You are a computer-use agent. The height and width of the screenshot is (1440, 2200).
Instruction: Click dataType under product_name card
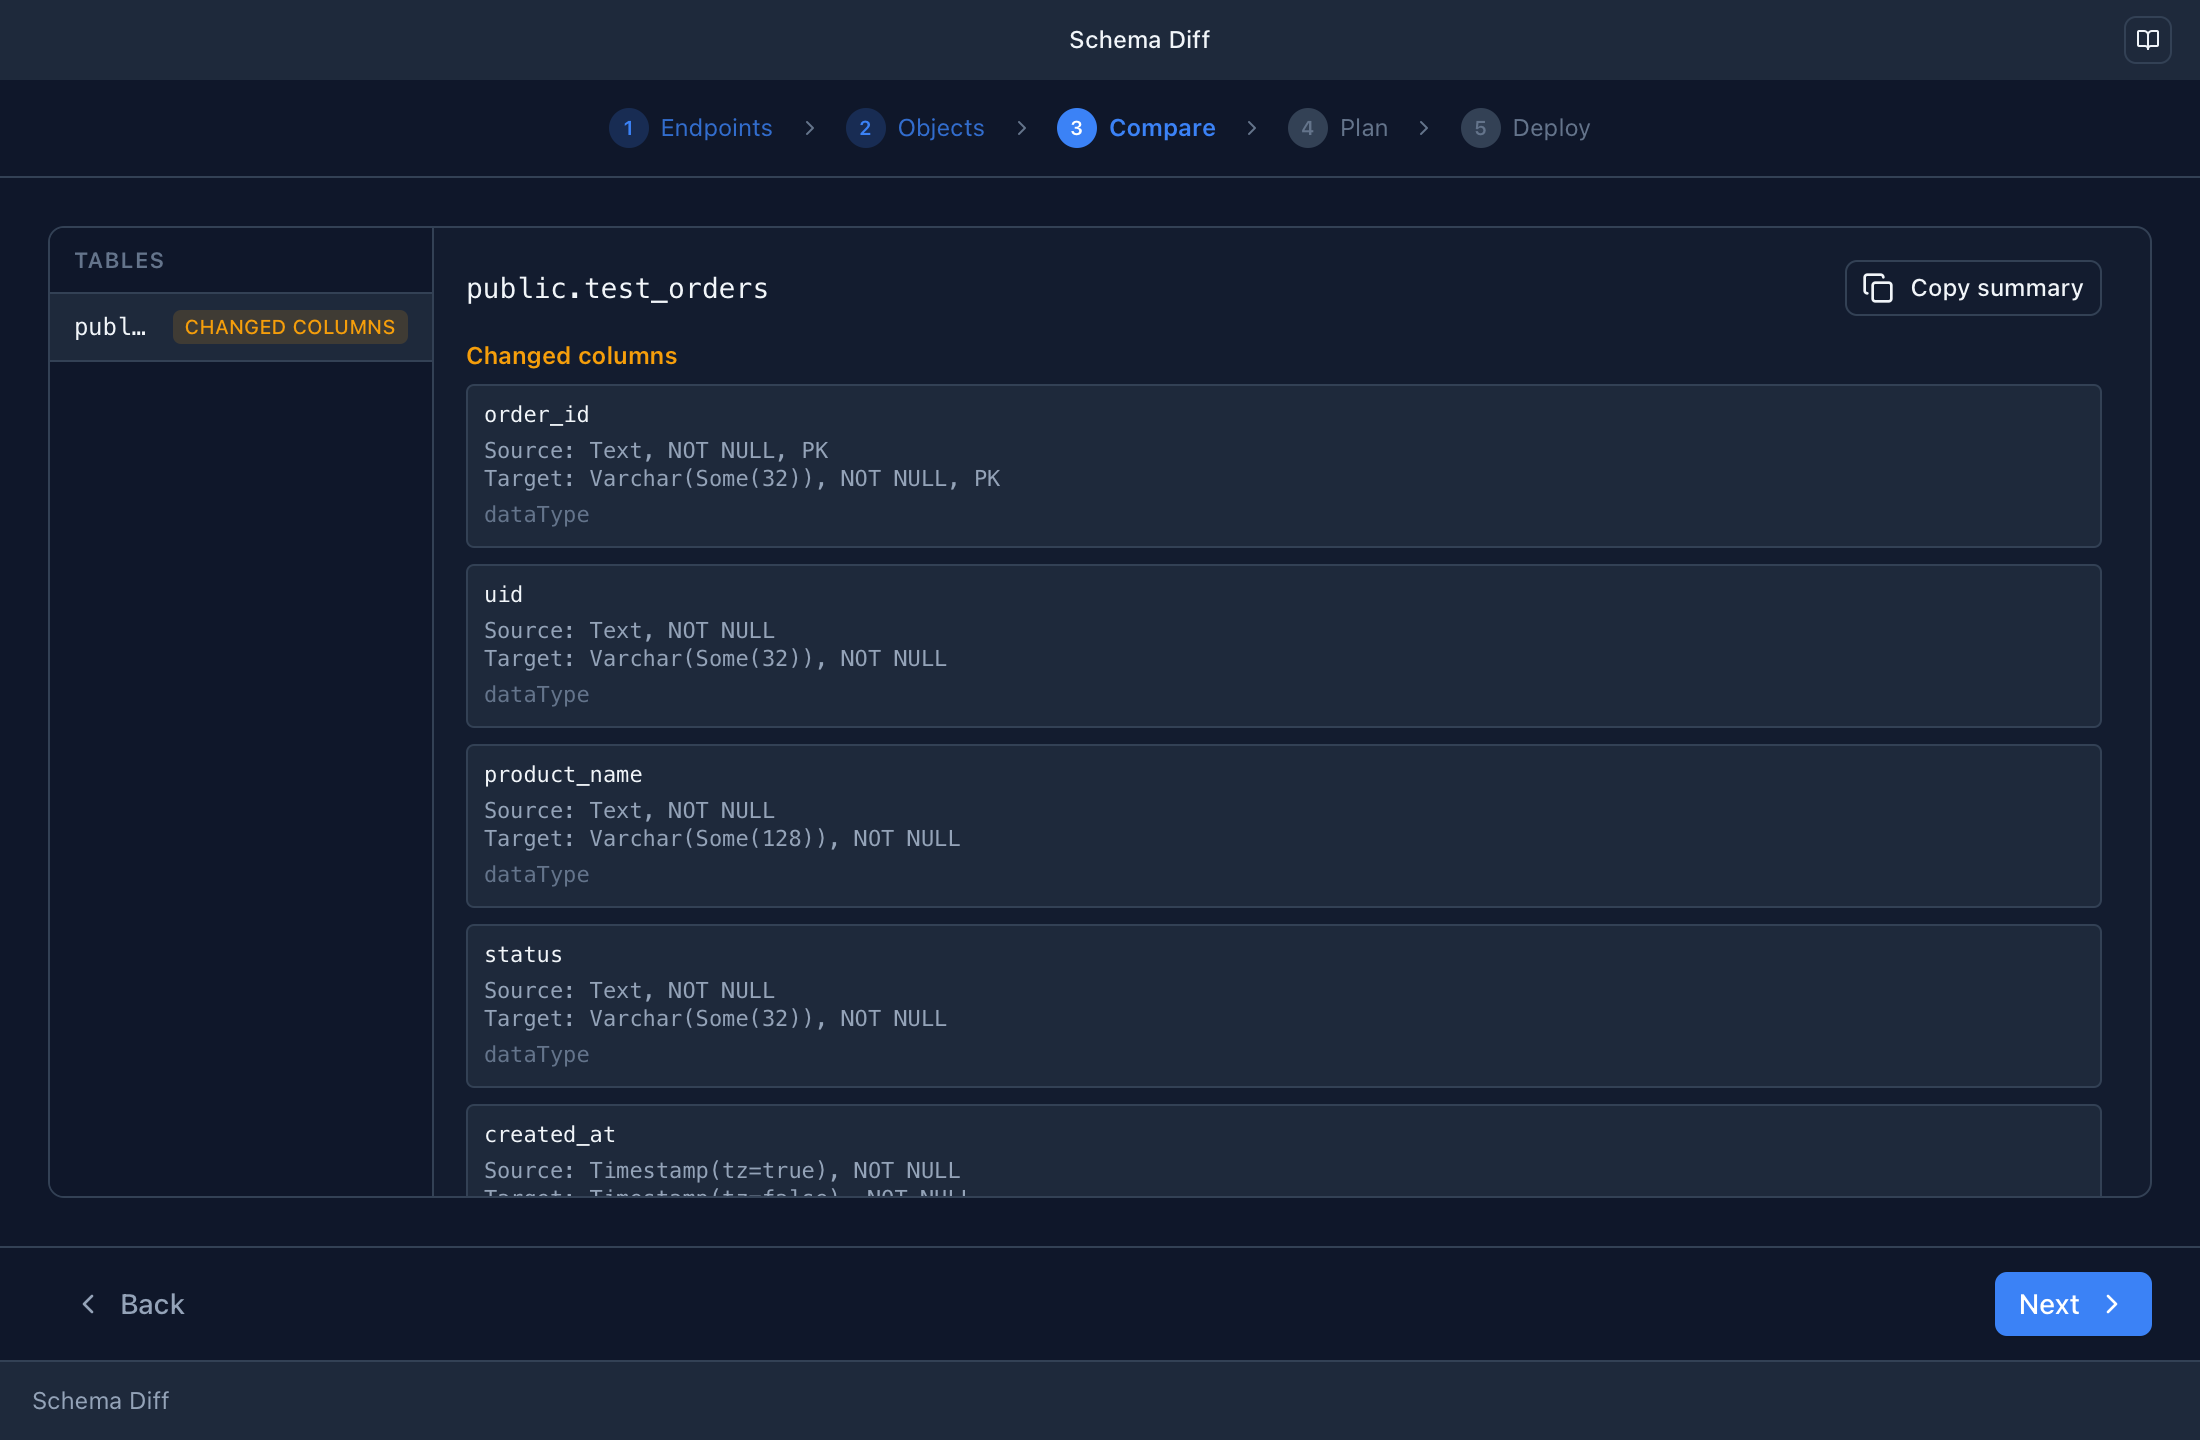tap(537, 874)
